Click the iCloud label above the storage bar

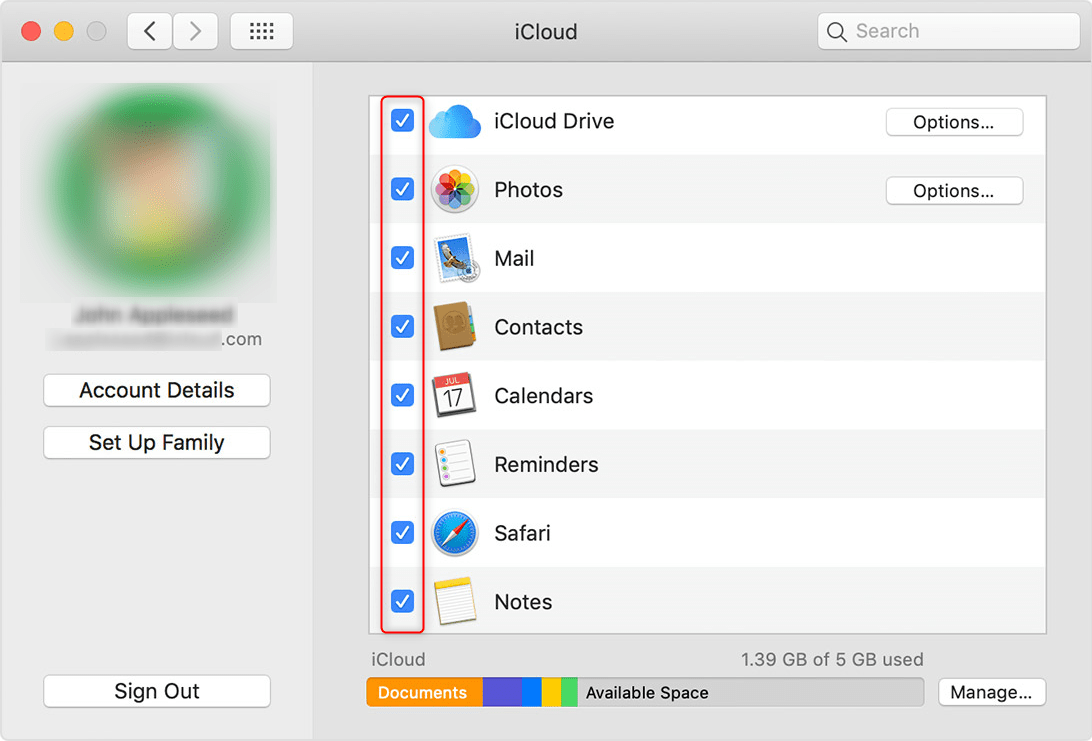tap(398, 660)
